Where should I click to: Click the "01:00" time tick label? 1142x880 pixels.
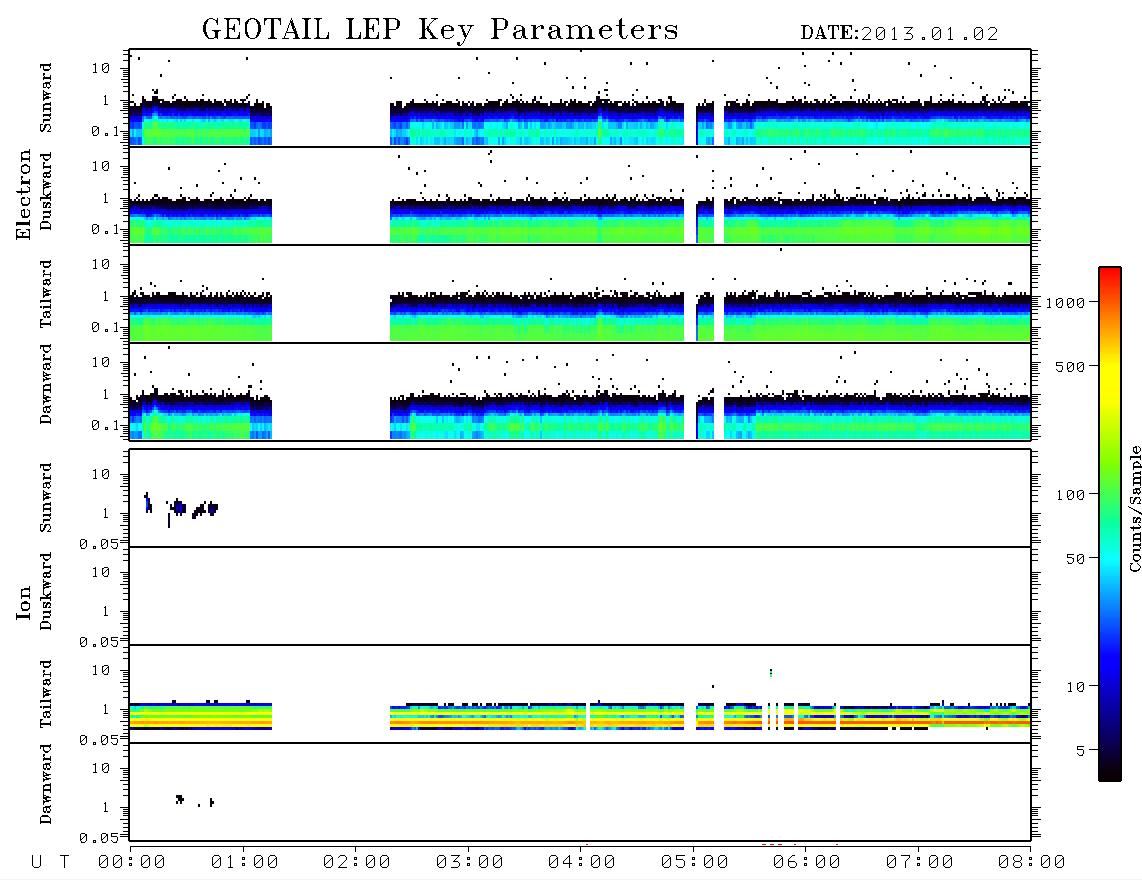245,863
